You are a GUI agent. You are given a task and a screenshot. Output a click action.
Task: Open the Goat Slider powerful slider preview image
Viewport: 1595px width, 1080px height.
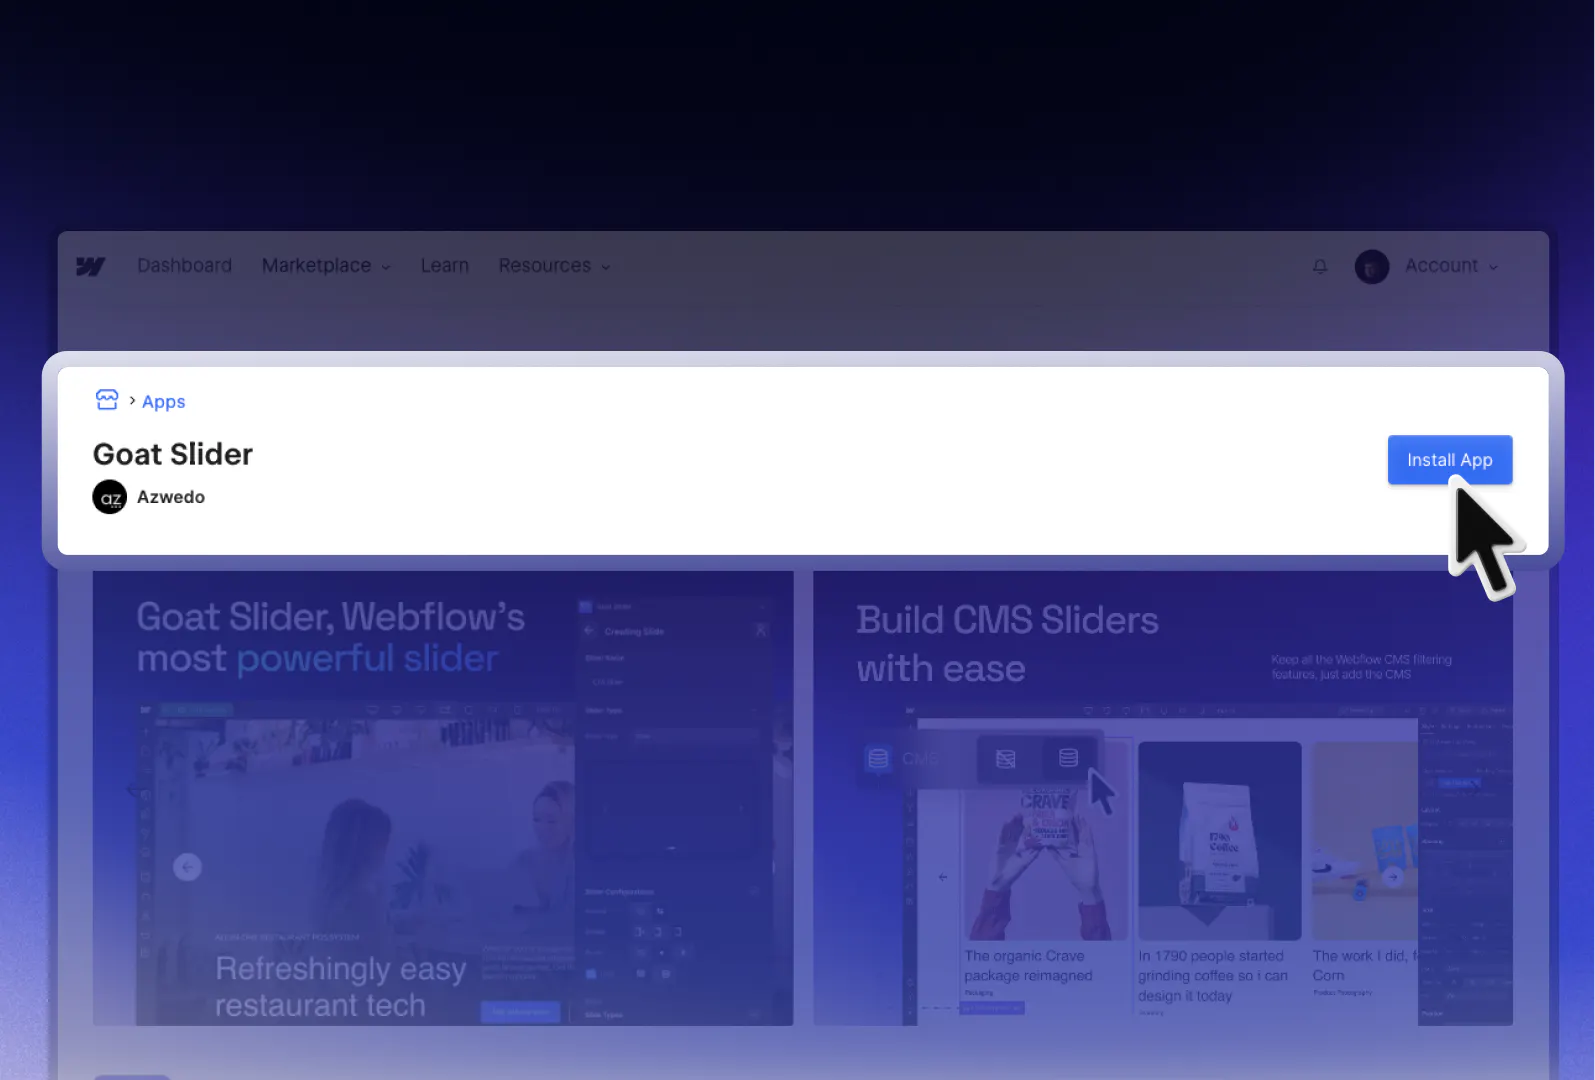(443, 798)
